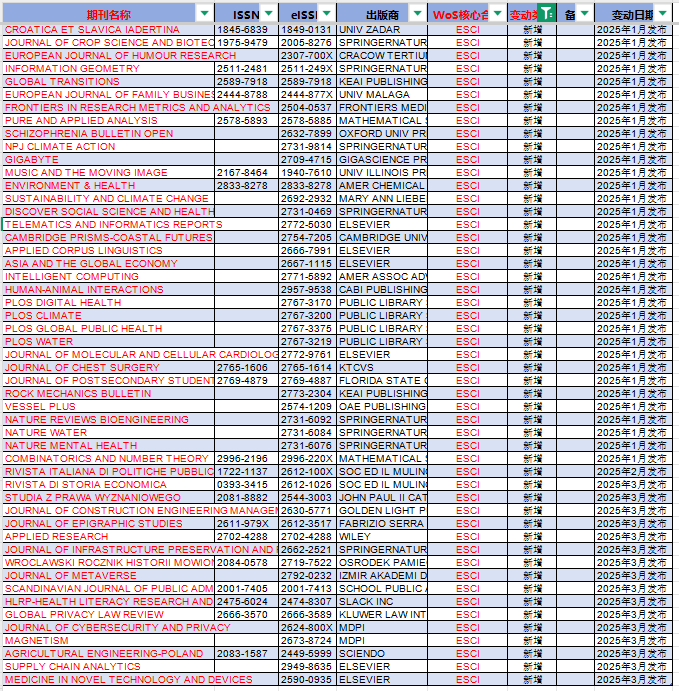This screenshot has width=679, height=691.
Task: Select ISSN cell 2511-2481
Action: [x=246, y=69]
